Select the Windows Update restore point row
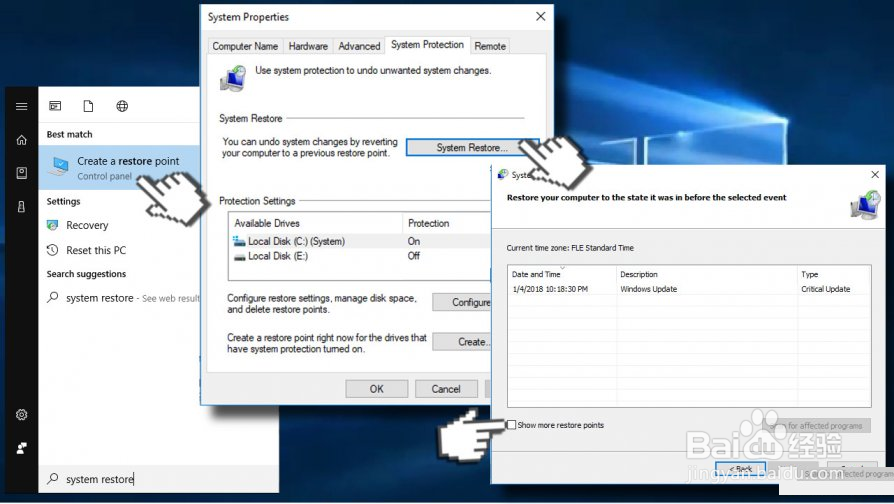Viewport: 894px width, 504px height. pos(689,289)
